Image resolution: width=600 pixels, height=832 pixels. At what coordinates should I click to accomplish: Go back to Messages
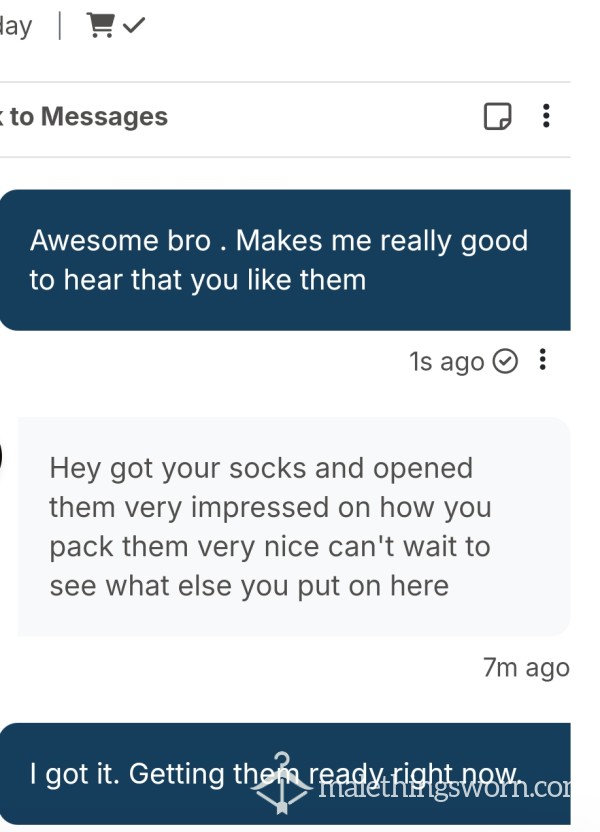point(84,116)
